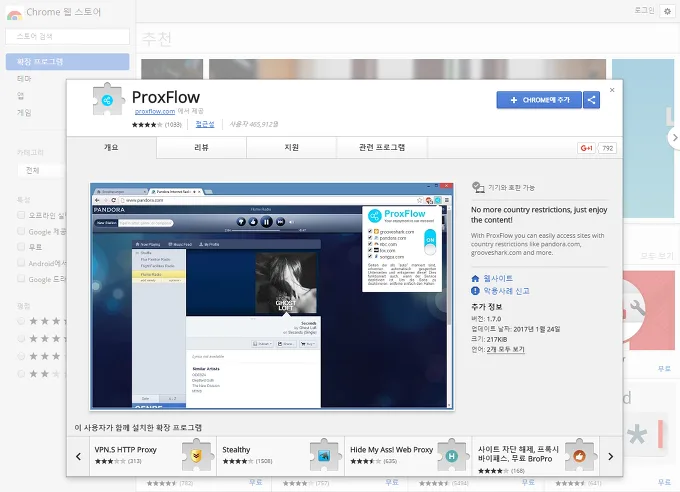Select 확장 프로그램 in the store sidebar
The image size is (680, 492).
pos(68,62)
